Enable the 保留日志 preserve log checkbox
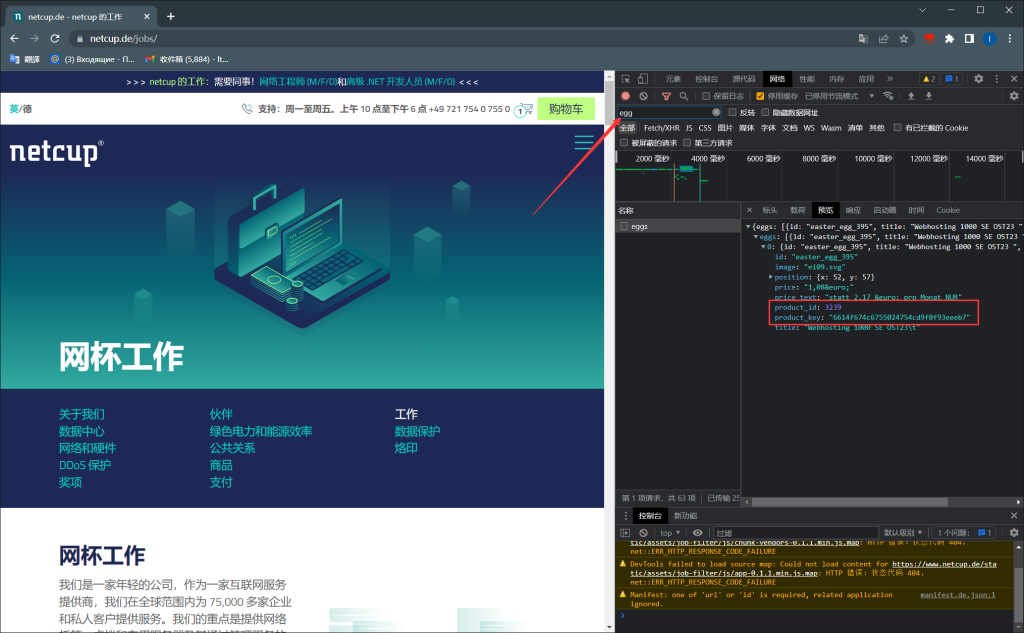The height and width of the screenshot is (633, 1024). [x=706, y=96]
